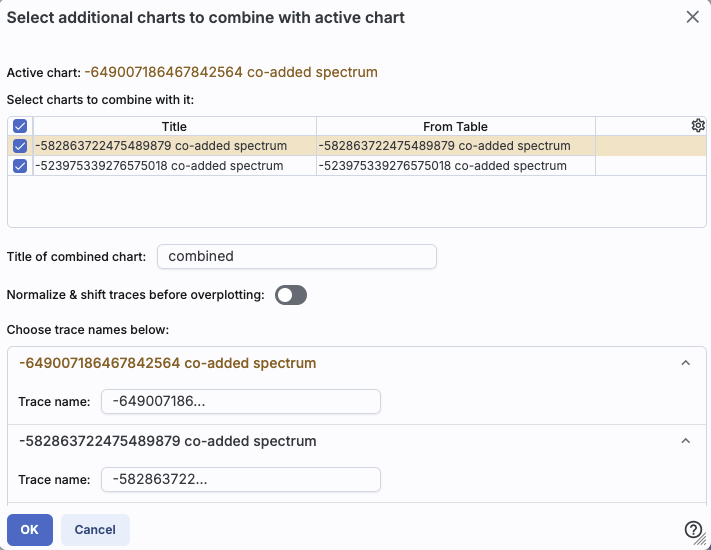Toggle the select-all header checkbox
The width and height of the screenshot is (711, 550).
click(x=20, y=126)
